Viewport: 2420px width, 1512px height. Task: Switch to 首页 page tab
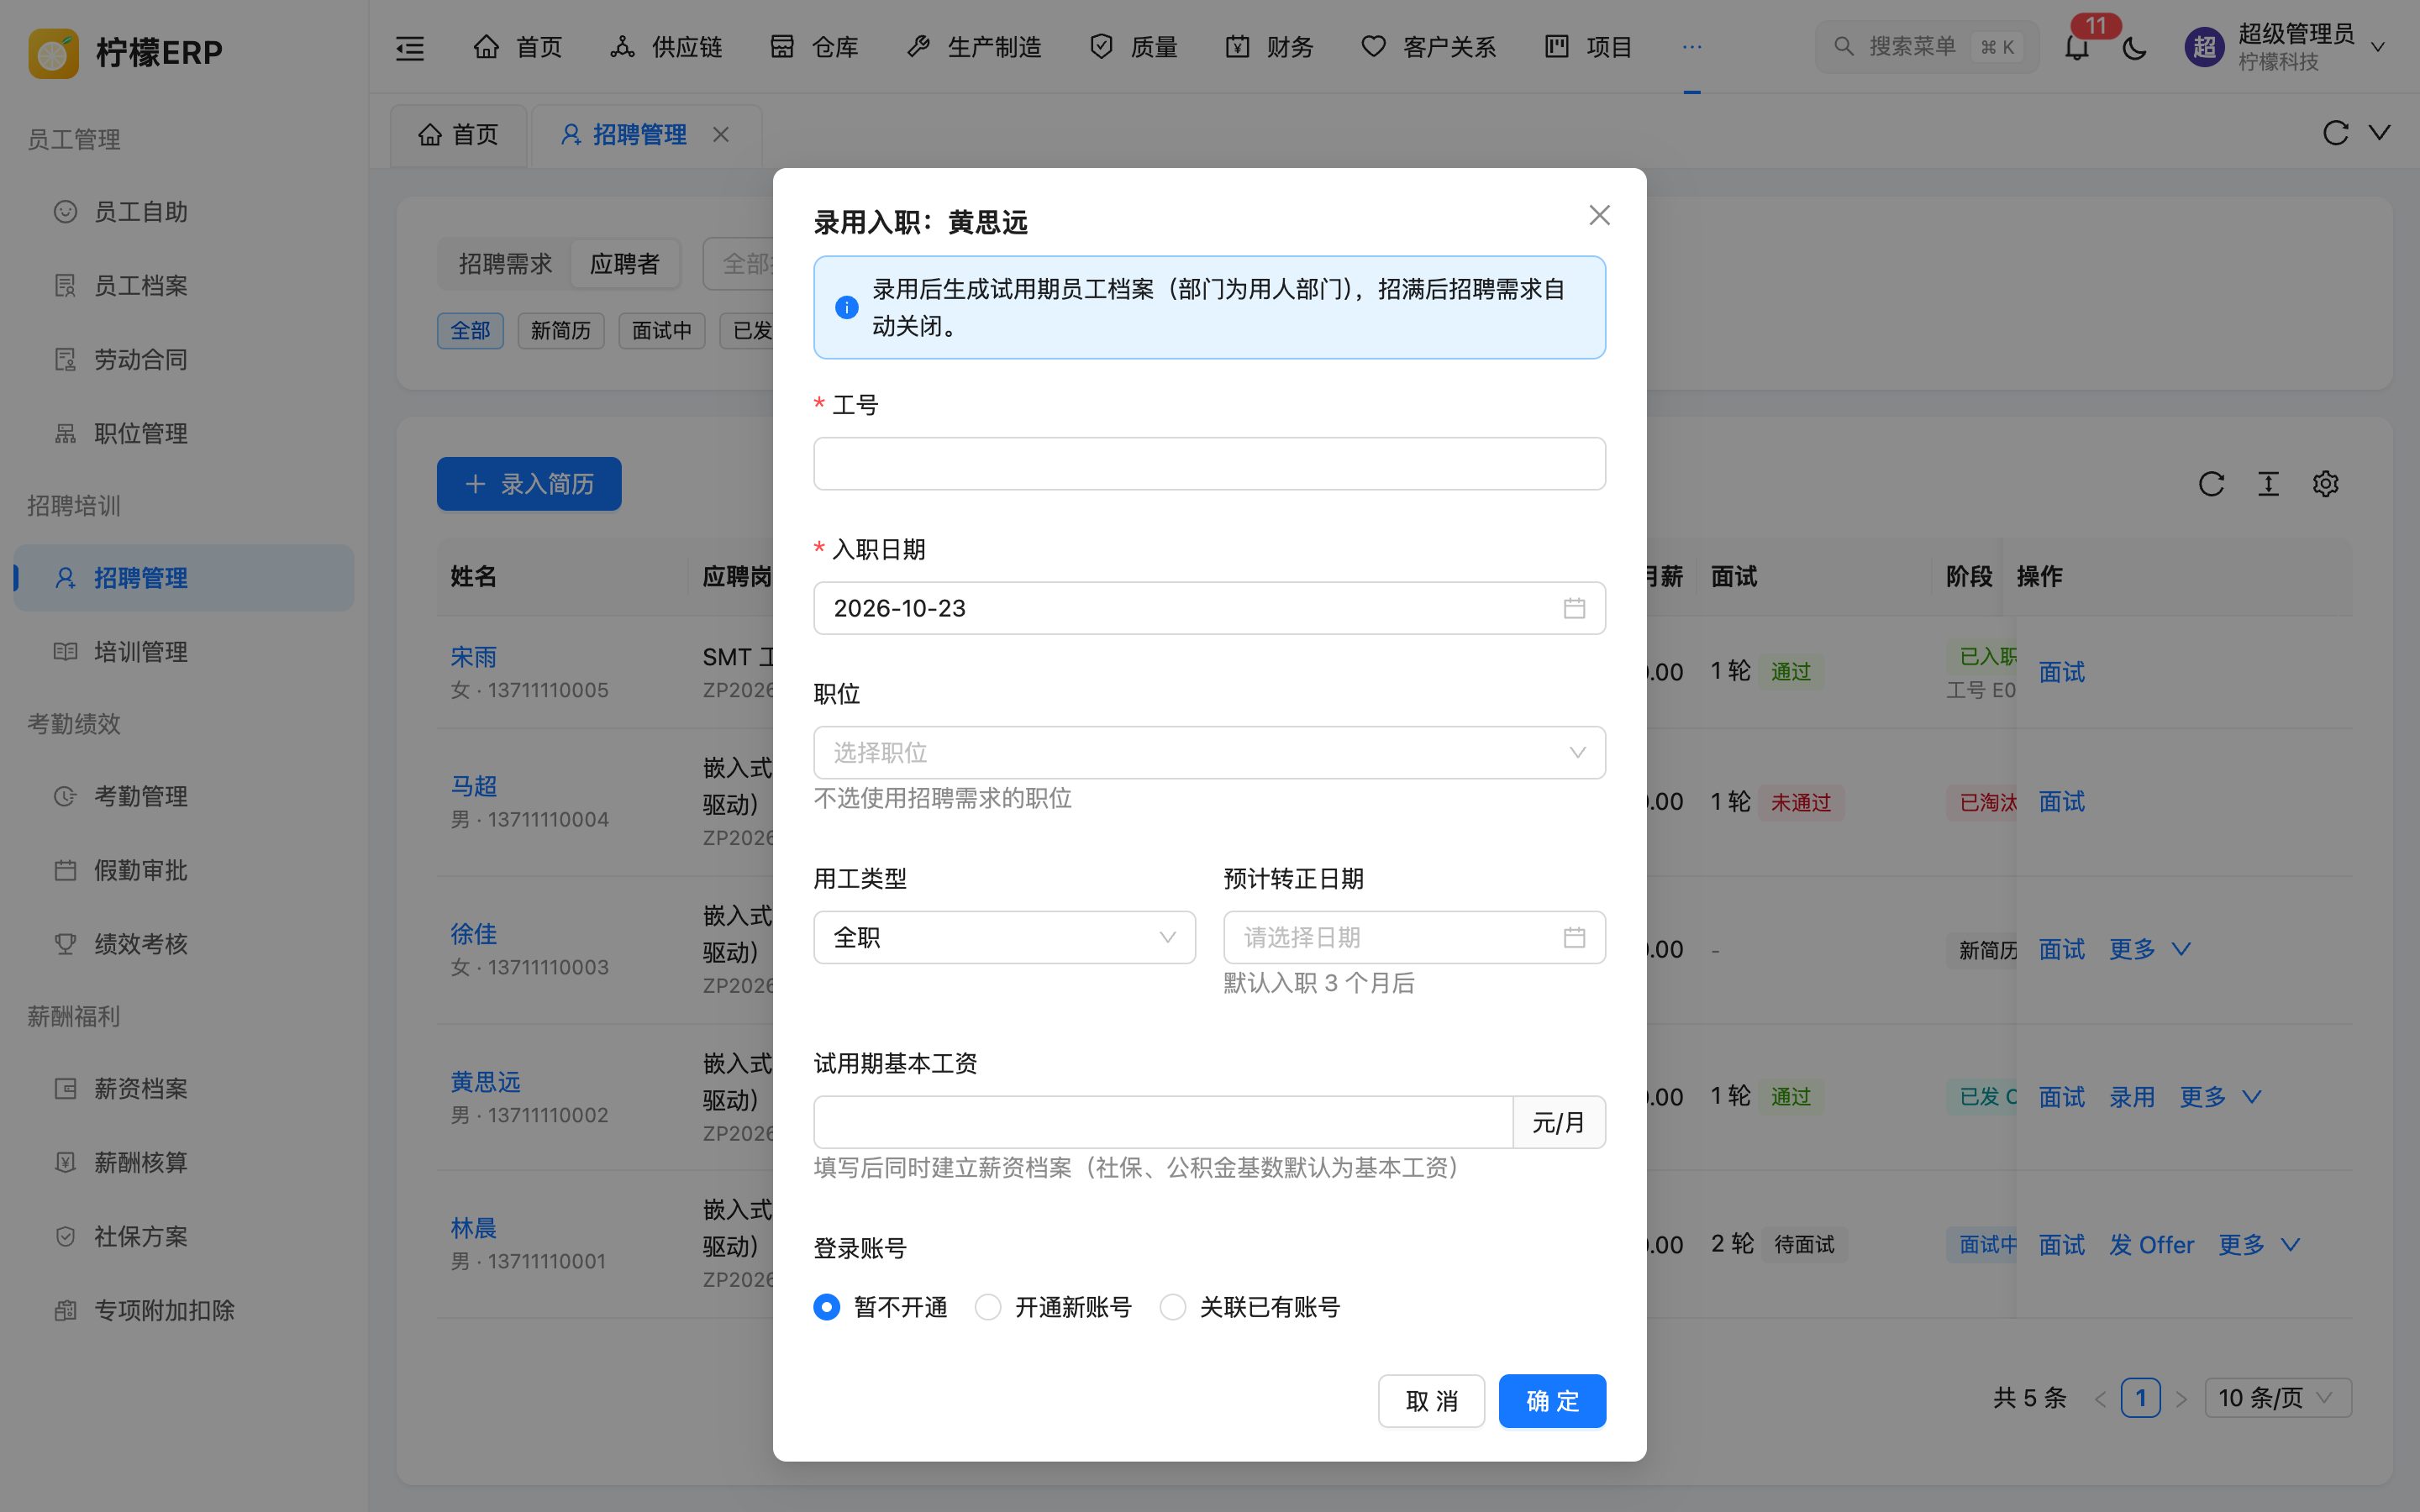[459, 134]
